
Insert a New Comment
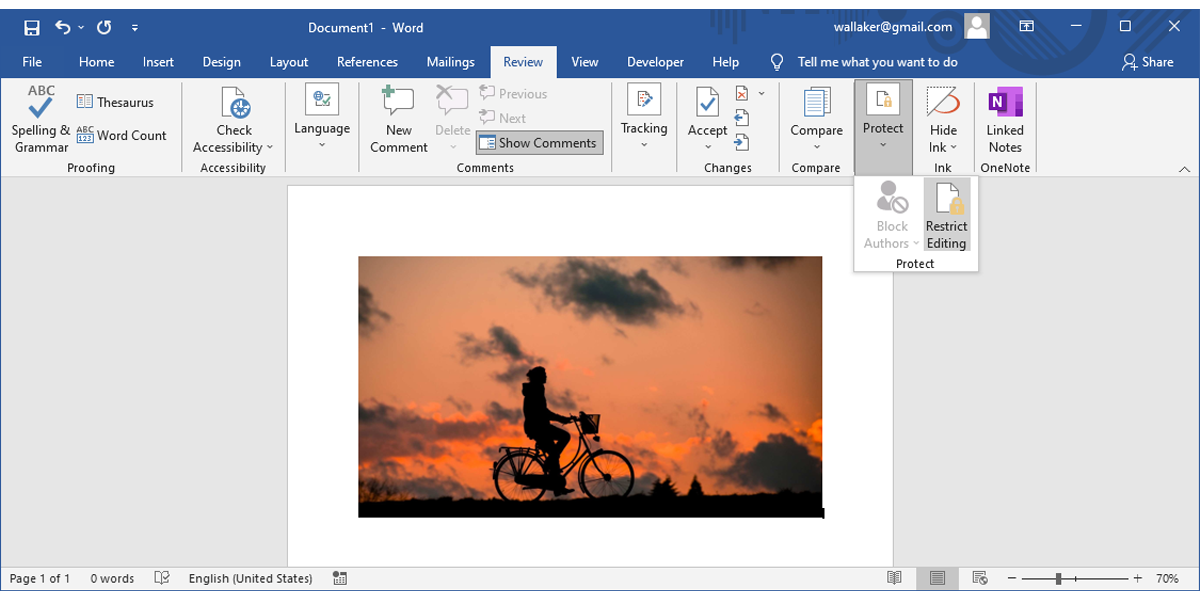coord(398,120)
